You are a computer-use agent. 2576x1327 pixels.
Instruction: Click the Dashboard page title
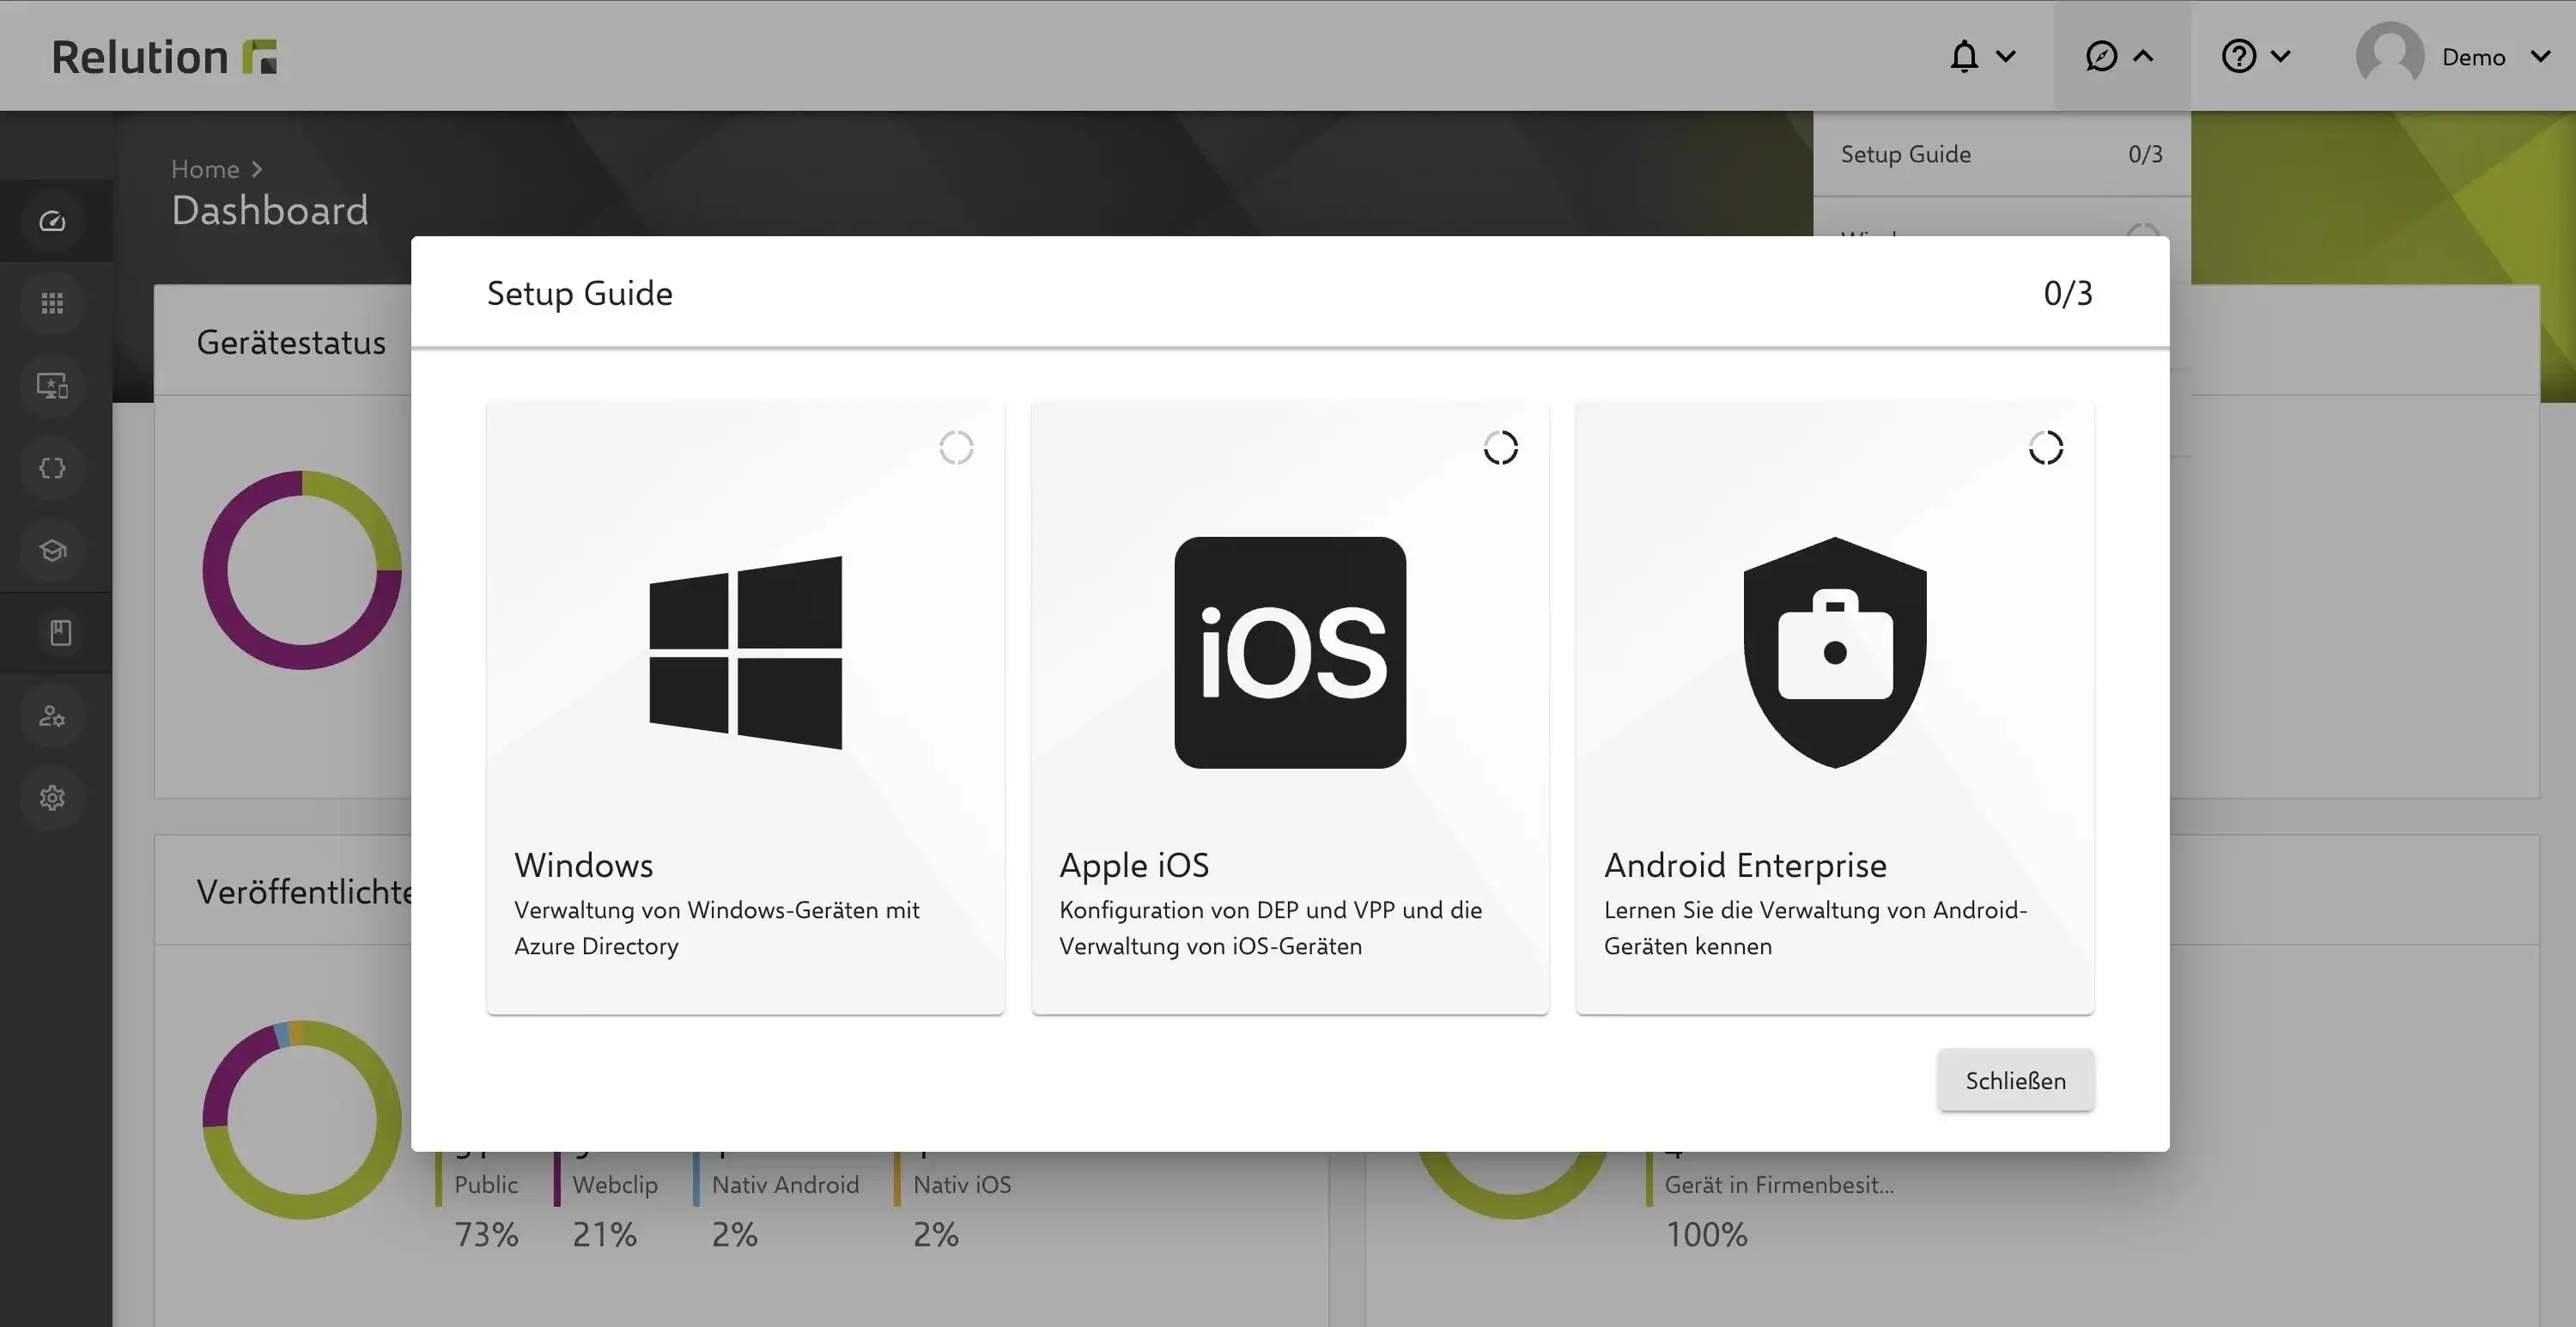tap(270, 210)
